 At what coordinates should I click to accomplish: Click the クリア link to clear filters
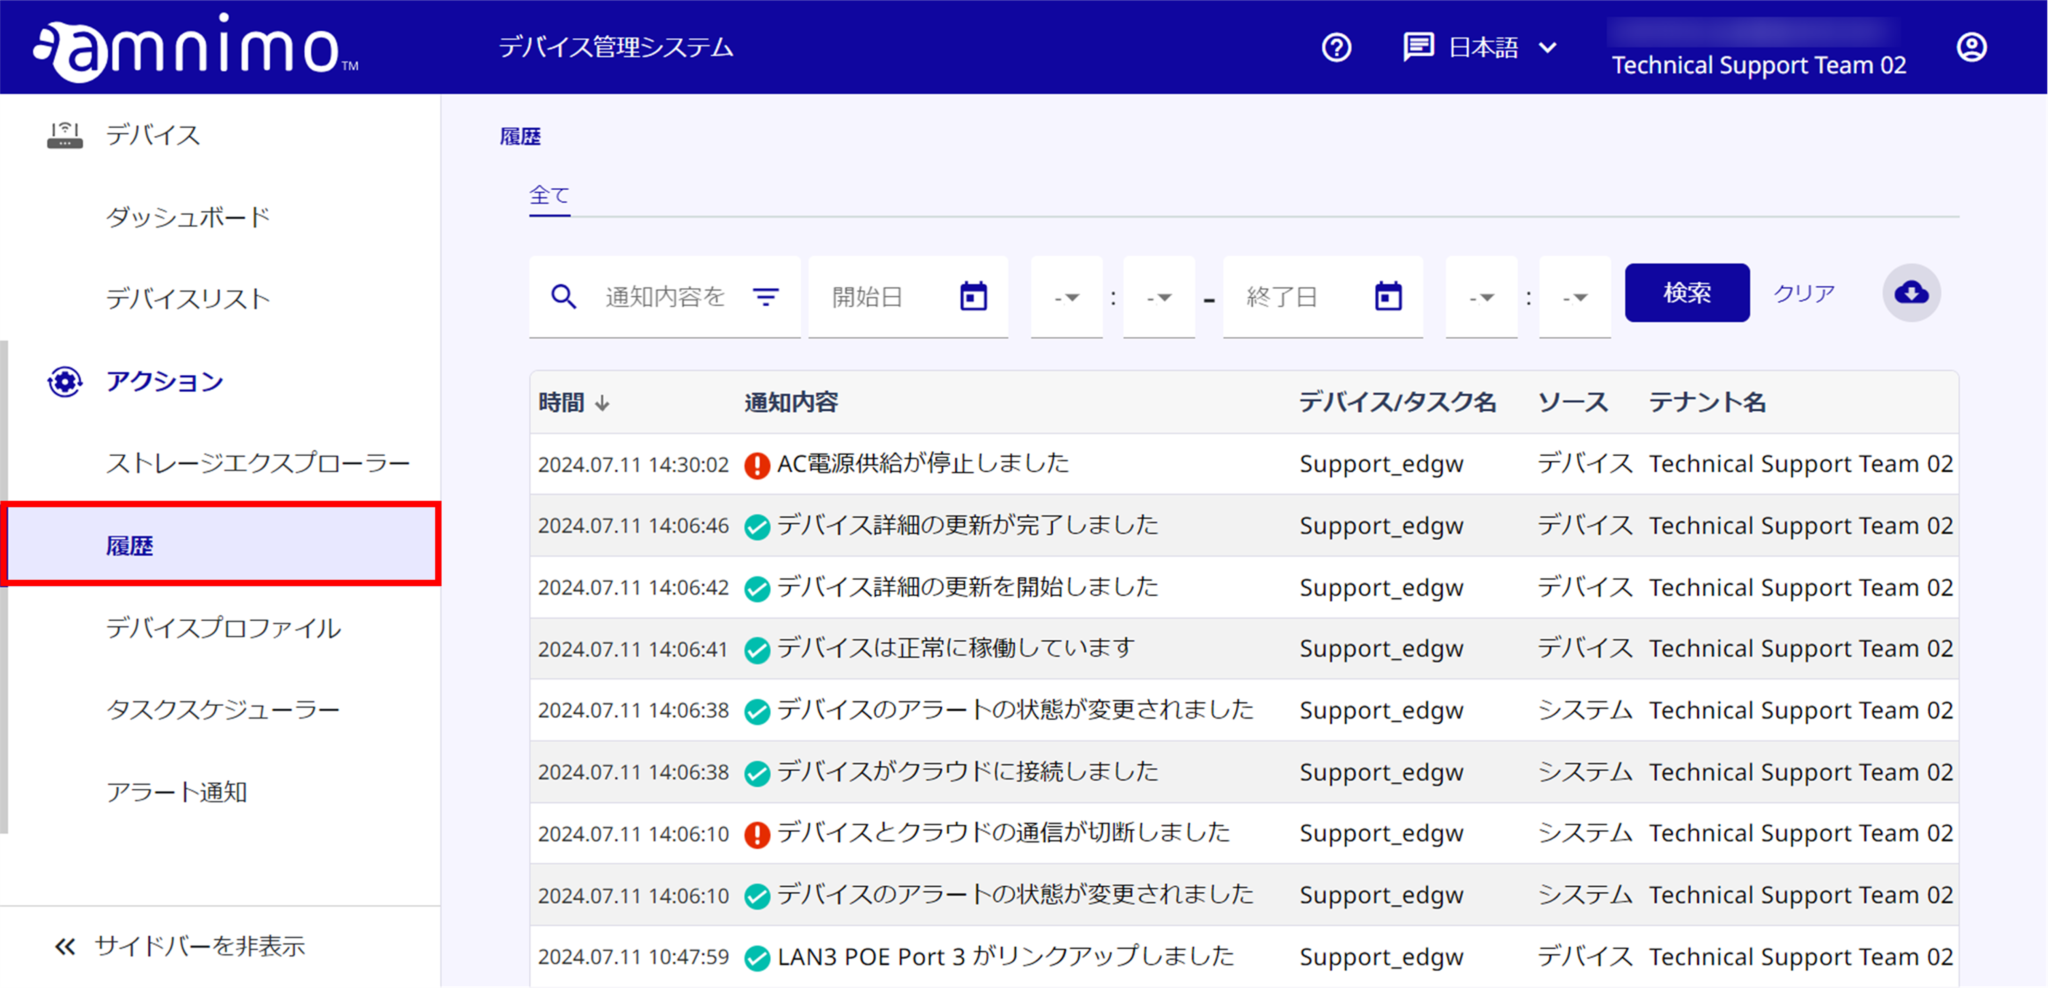point(1803,293)
